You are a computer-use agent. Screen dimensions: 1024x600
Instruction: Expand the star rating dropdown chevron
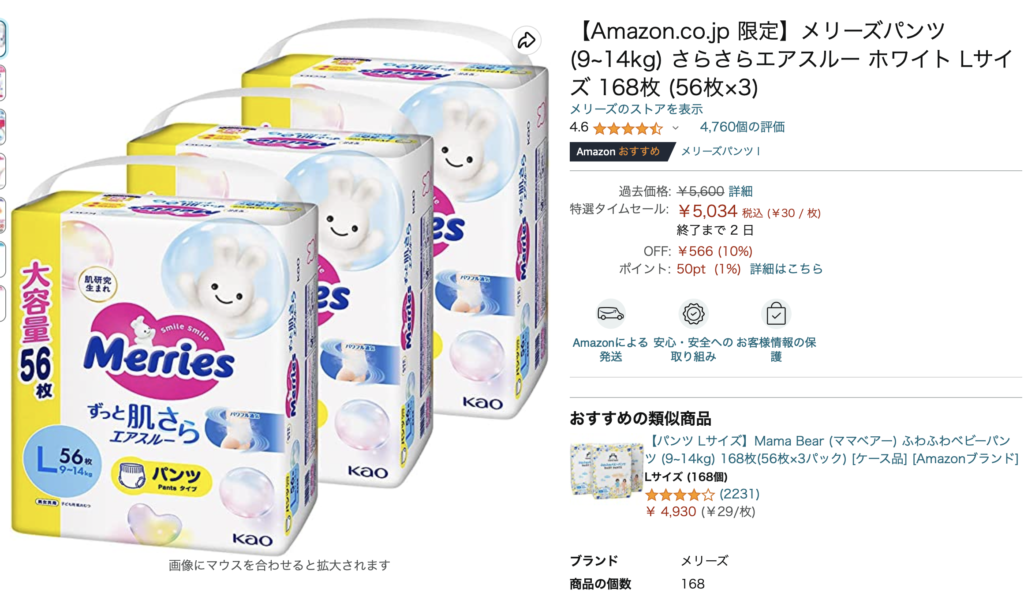point(675,128)
